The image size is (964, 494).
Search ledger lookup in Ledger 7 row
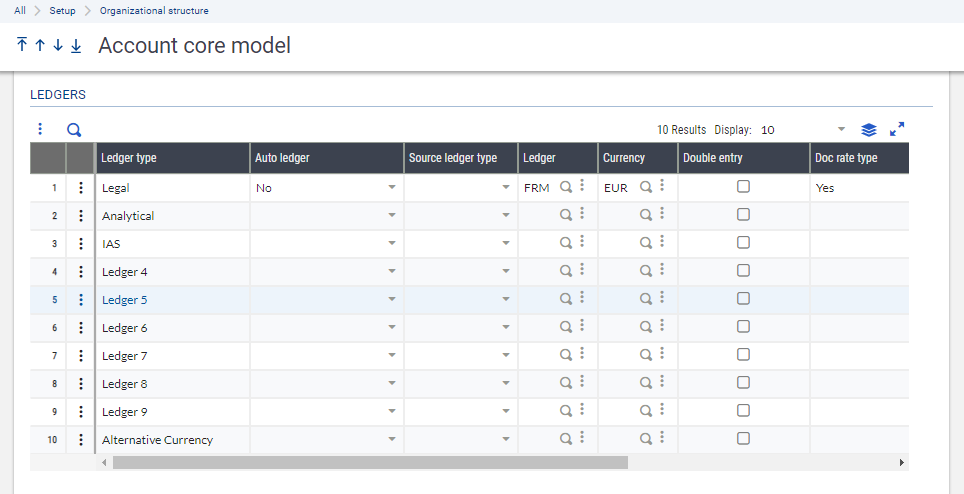[566, 355]
